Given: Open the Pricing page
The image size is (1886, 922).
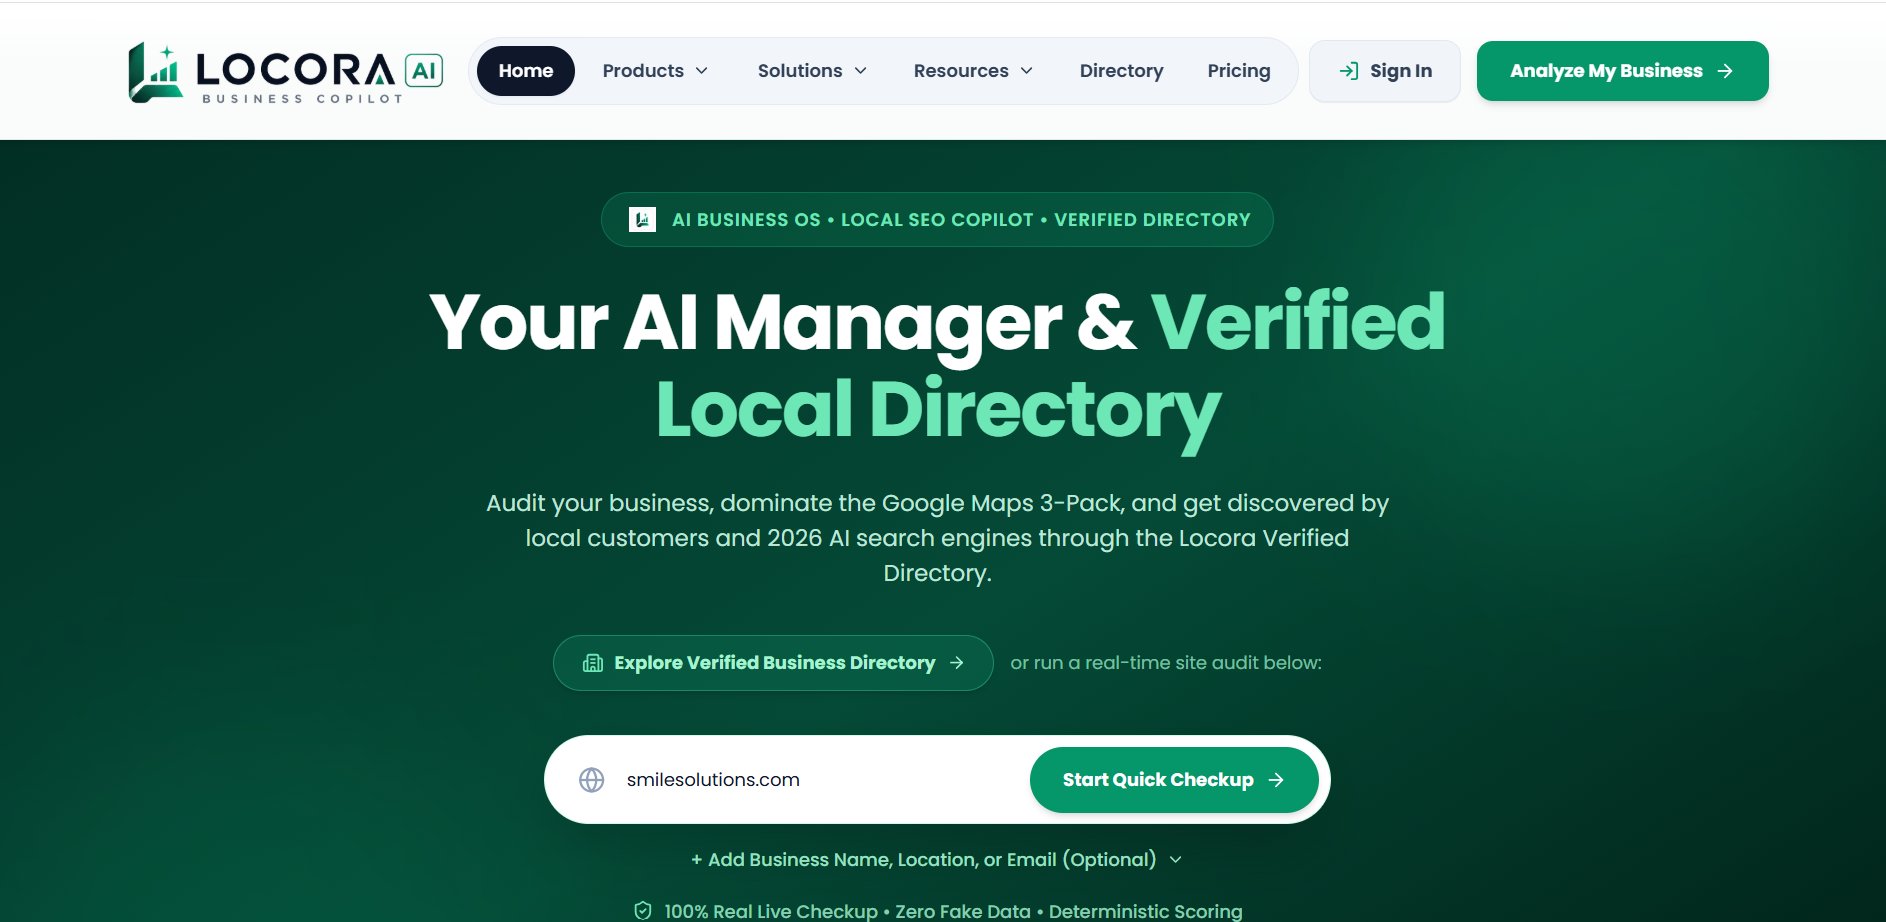Looking at the screenshot, I should [1239, 71].
